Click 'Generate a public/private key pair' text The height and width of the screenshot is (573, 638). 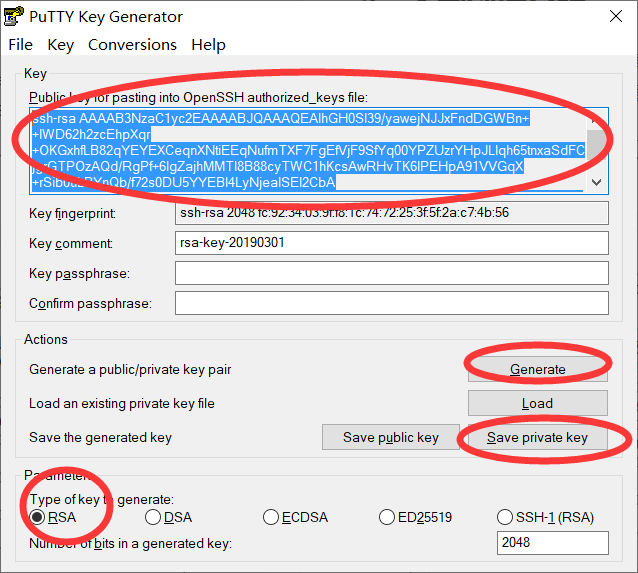point(130,370)
